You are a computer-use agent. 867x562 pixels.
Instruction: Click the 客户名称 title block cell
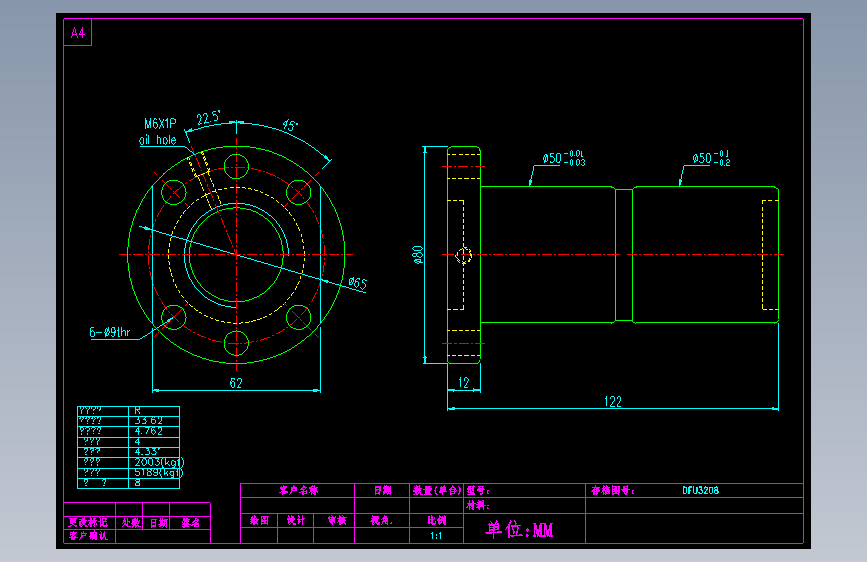[299, 490]
